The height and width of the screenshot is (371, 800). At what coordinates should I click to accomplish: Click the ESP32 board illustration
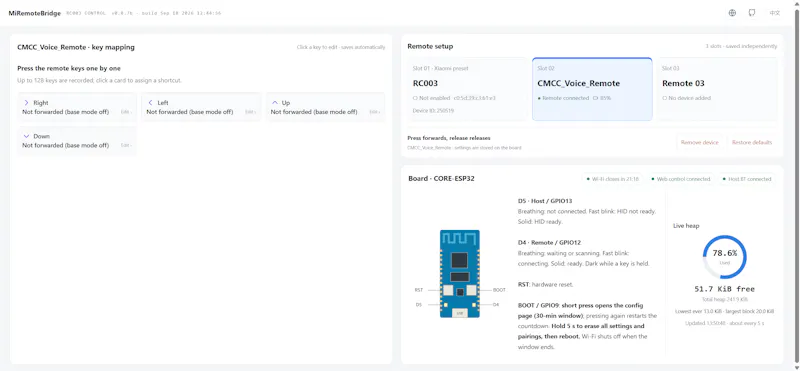[x=460, y=274]
